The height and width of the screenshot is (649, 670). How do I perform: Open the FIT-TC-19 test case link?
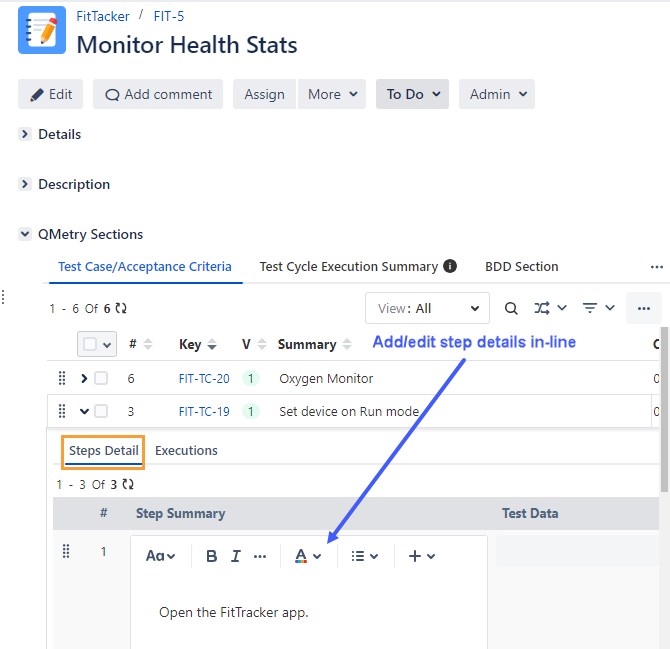tap(204, 411)
